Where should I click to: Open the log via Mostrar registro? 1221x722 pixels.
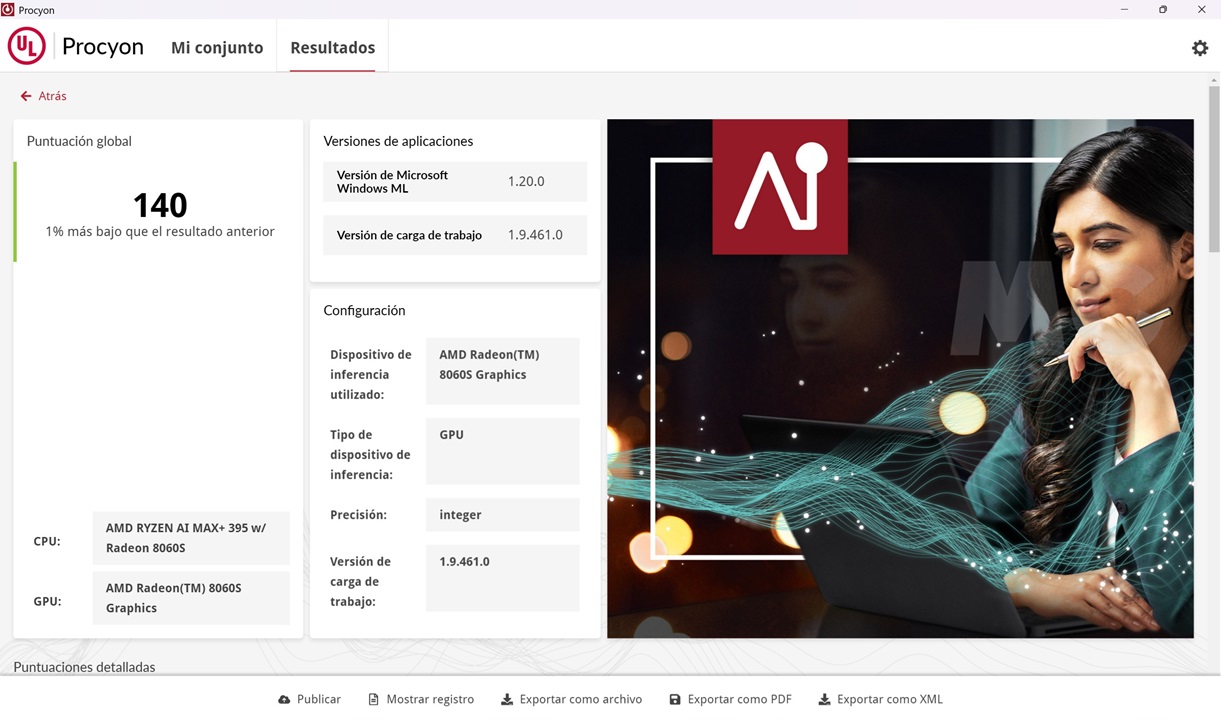pos(421,699)
